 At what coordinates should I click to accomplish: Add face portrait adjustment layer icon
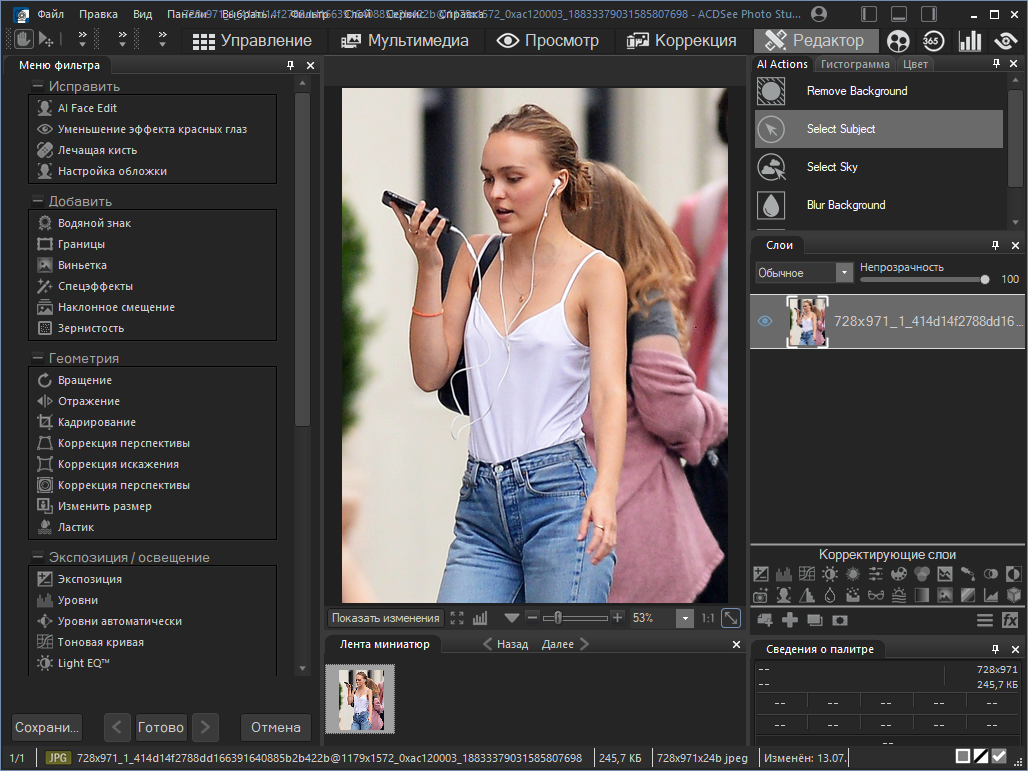click(x=783, y=595)
